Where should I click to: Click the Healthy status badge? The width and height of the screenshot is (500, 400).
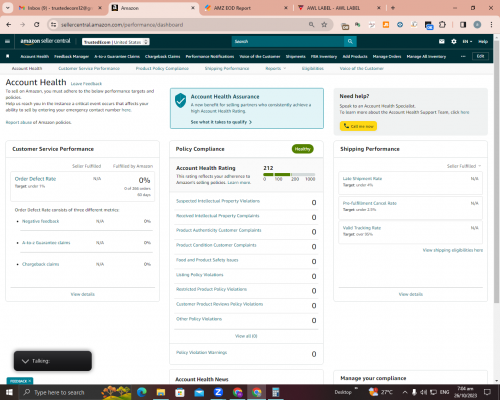click(x=303, y=149)
